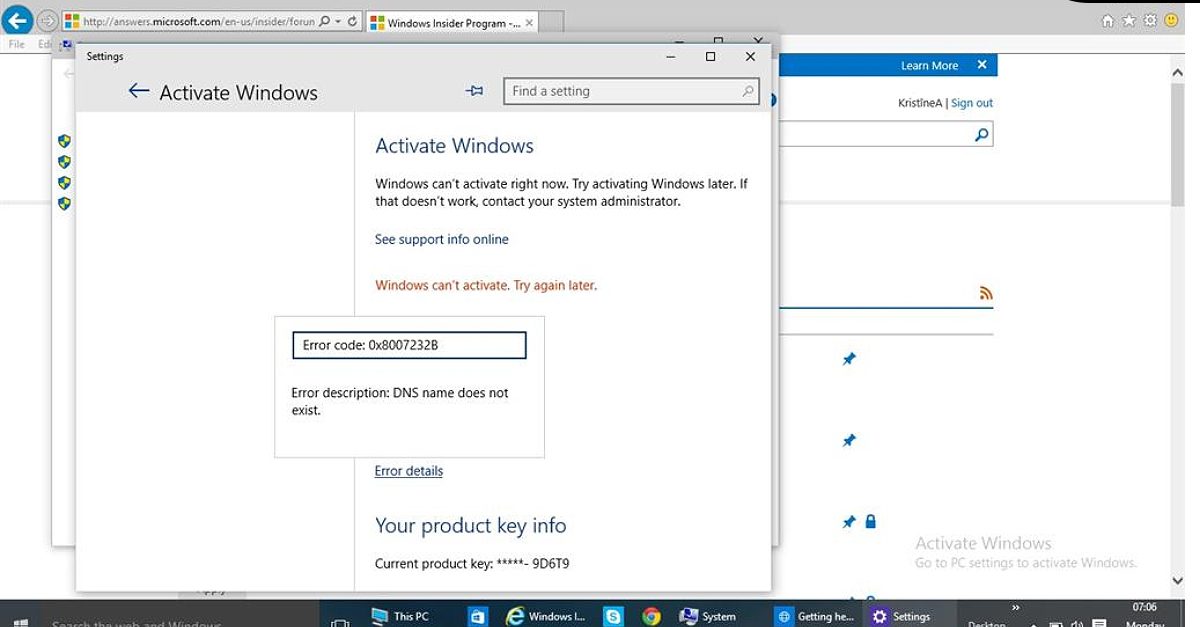Click the Error details link
1200x627 pixels.
tap(408, 471)
